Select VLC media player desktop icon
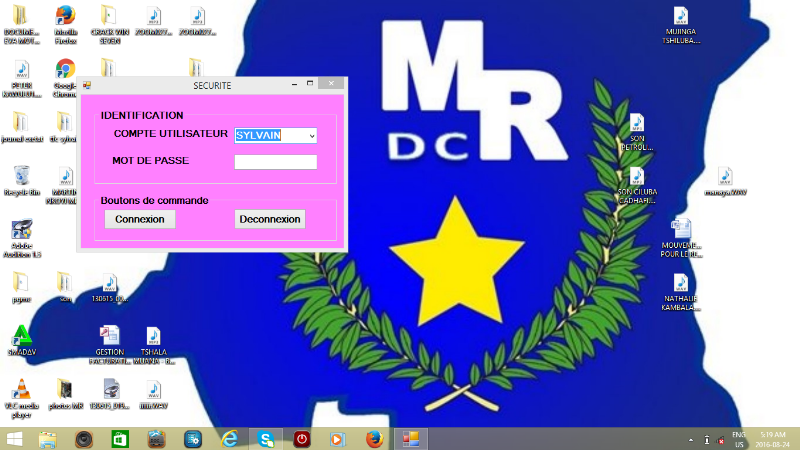The height and width of the screenshot is (450, 800). [20, 390]
